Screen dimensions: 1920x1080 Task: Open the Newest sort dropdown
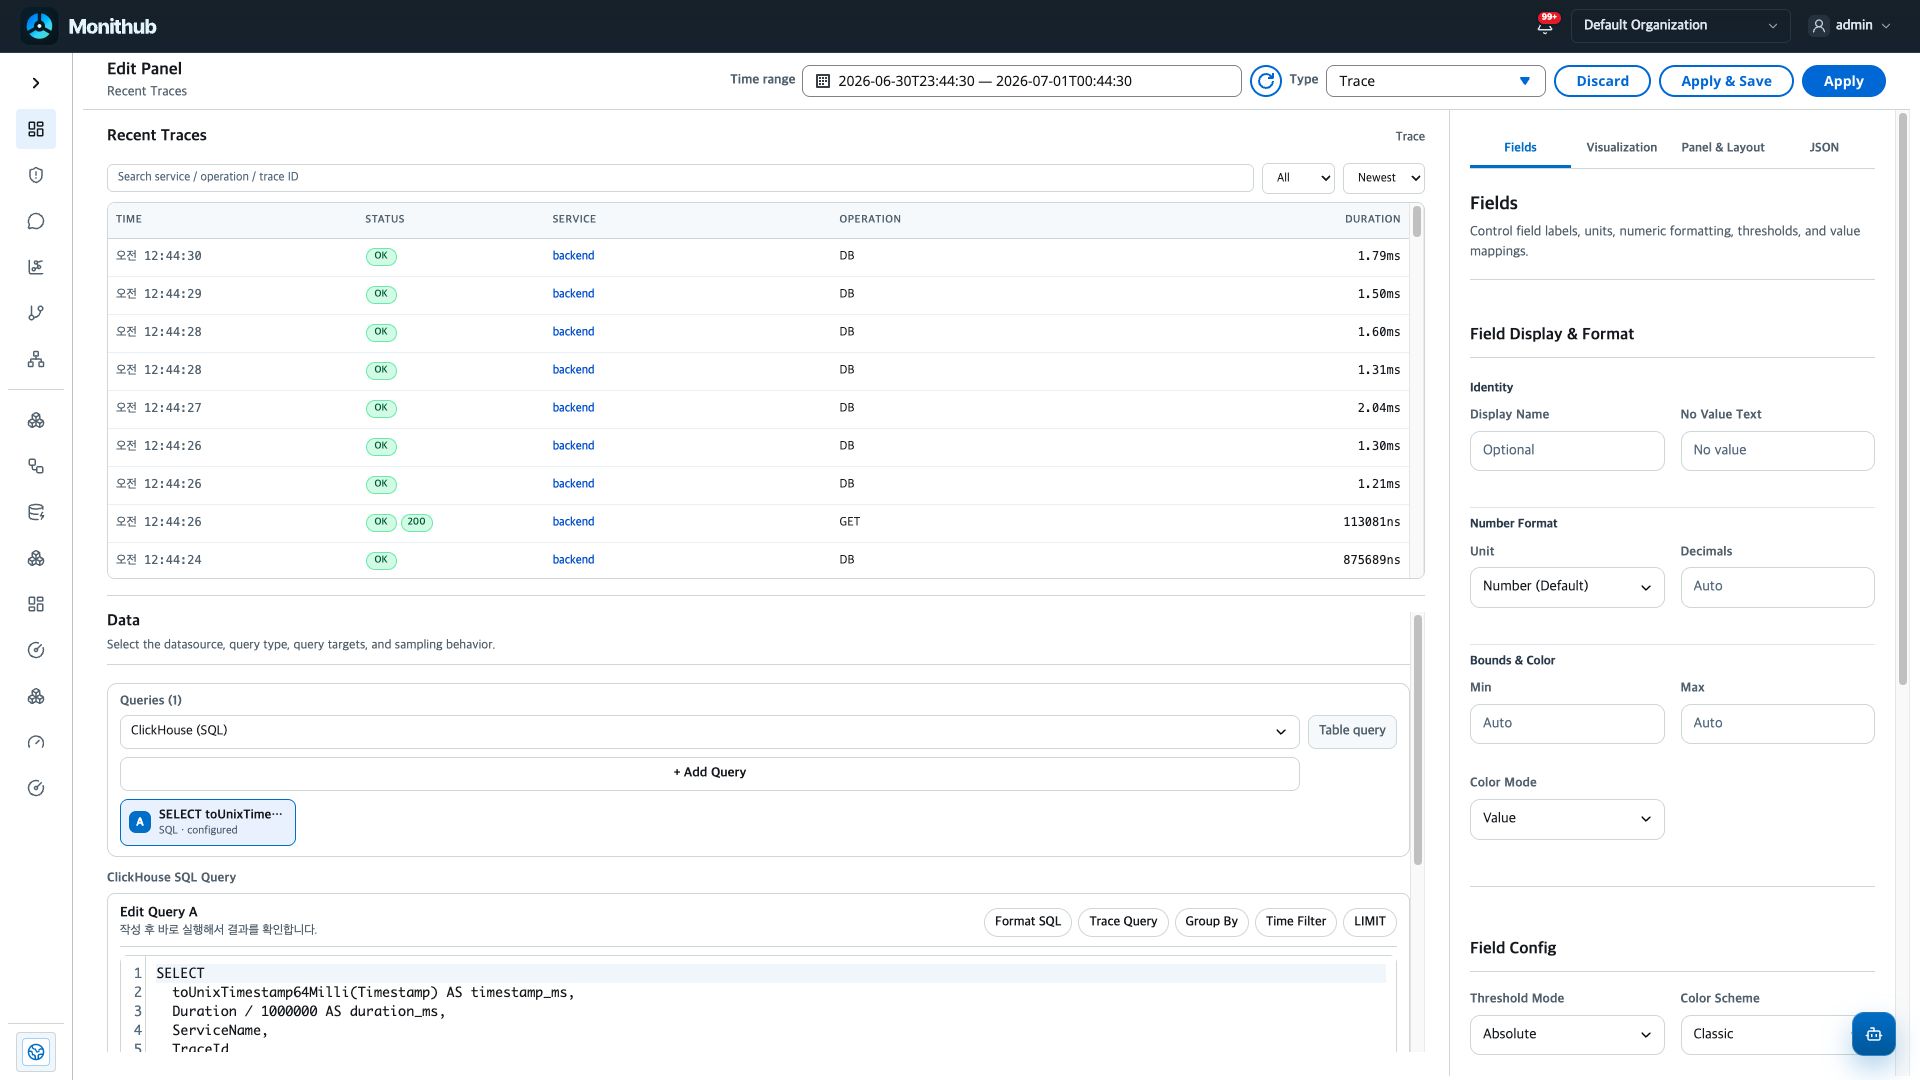coord(1383,178)
